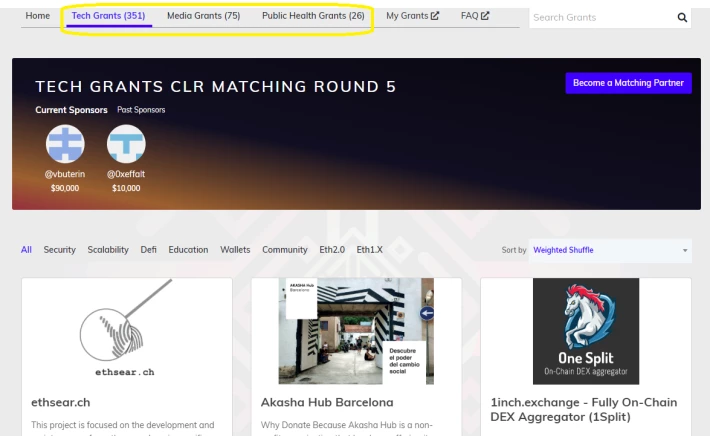Show Current Sponsors list
This screenshot has width=710, height=436.
point(72,110)
